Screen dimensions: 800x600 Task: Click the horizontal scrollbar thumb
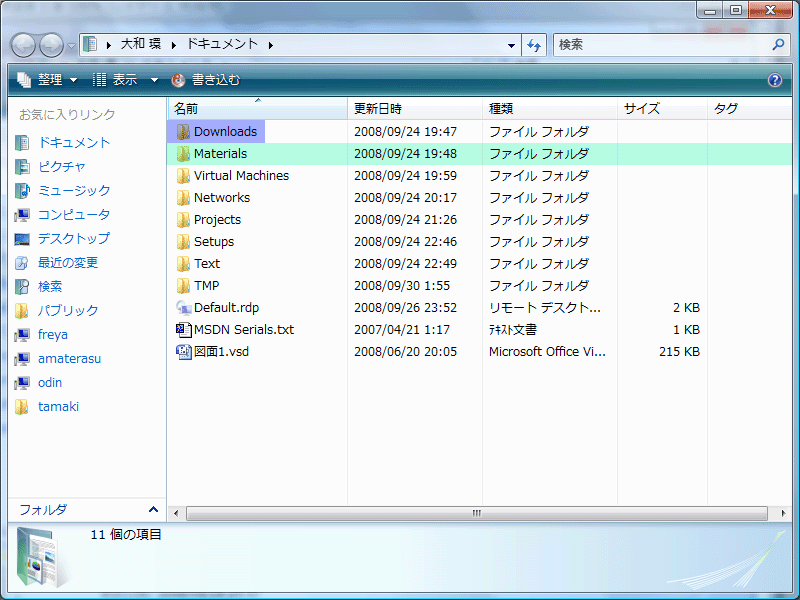coord(476,513)
